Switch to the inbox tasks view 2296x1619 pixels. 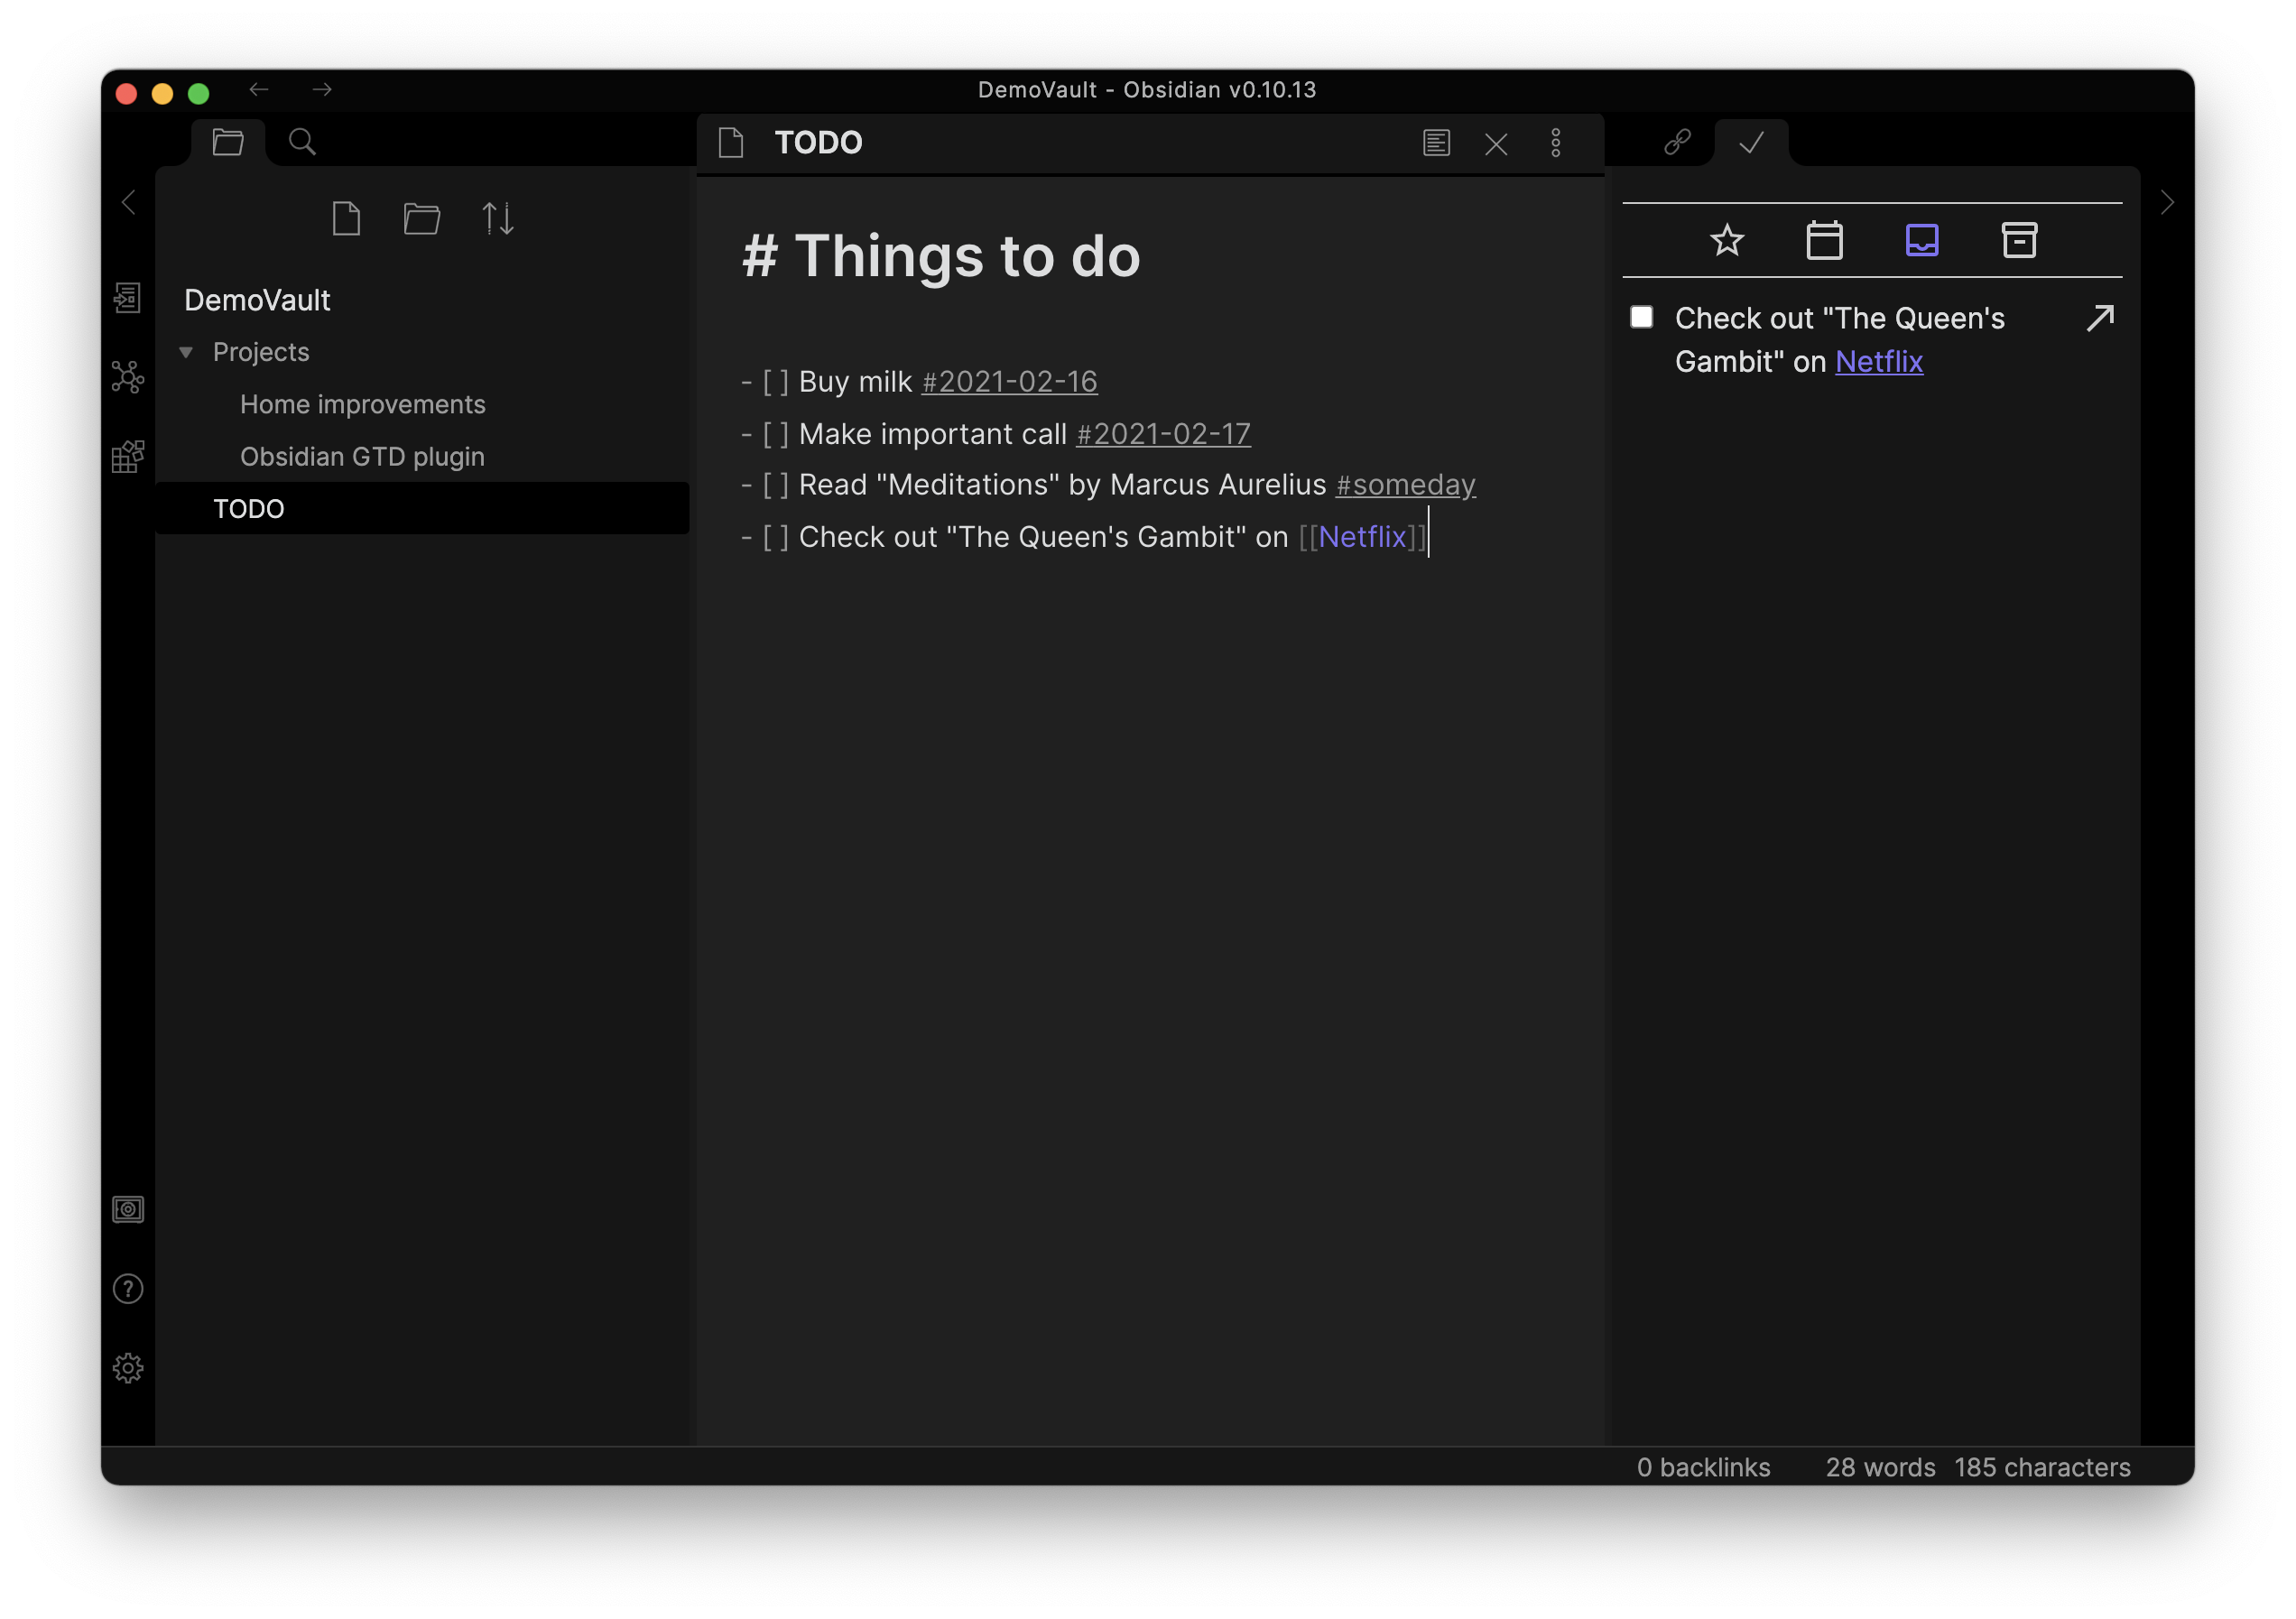[1921, 240]
